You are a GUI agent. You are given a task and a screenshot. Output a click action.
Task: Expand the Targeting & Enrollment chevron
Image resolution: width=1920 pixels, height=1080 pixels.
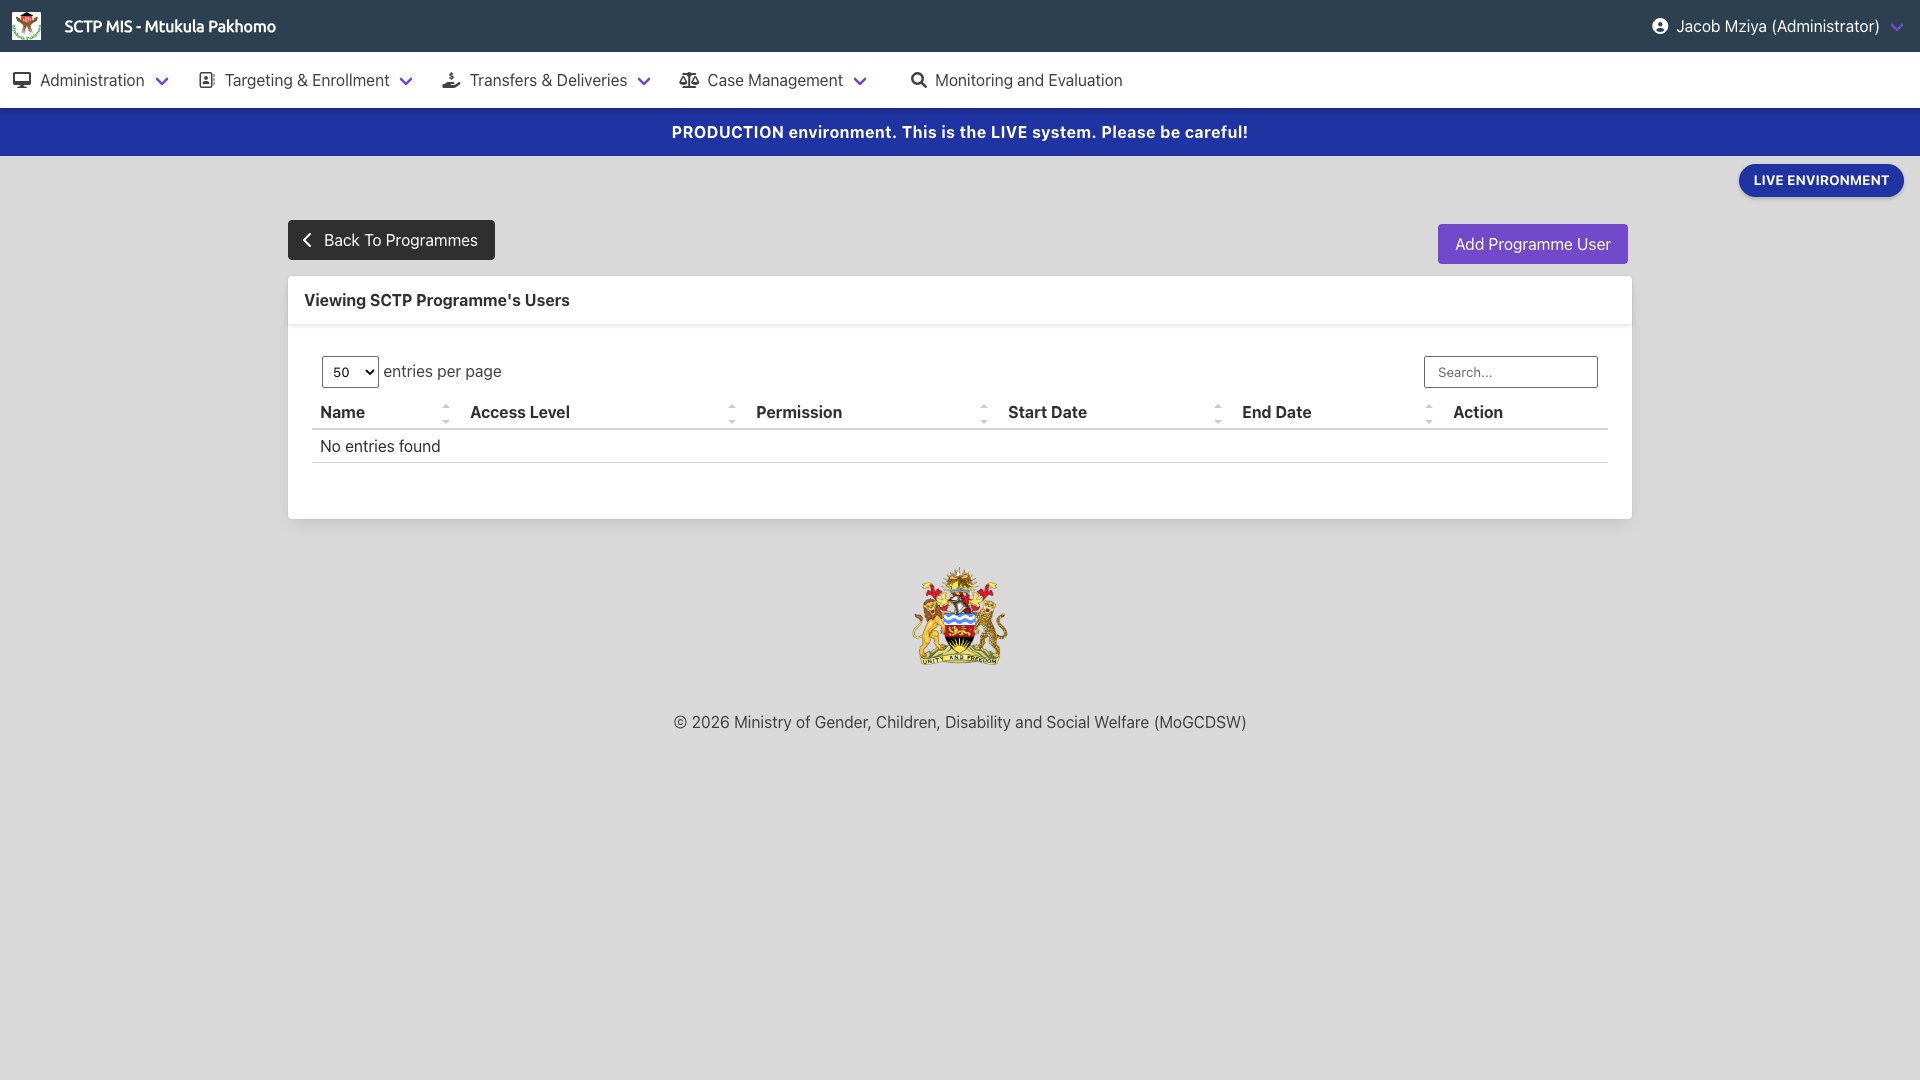406,81
